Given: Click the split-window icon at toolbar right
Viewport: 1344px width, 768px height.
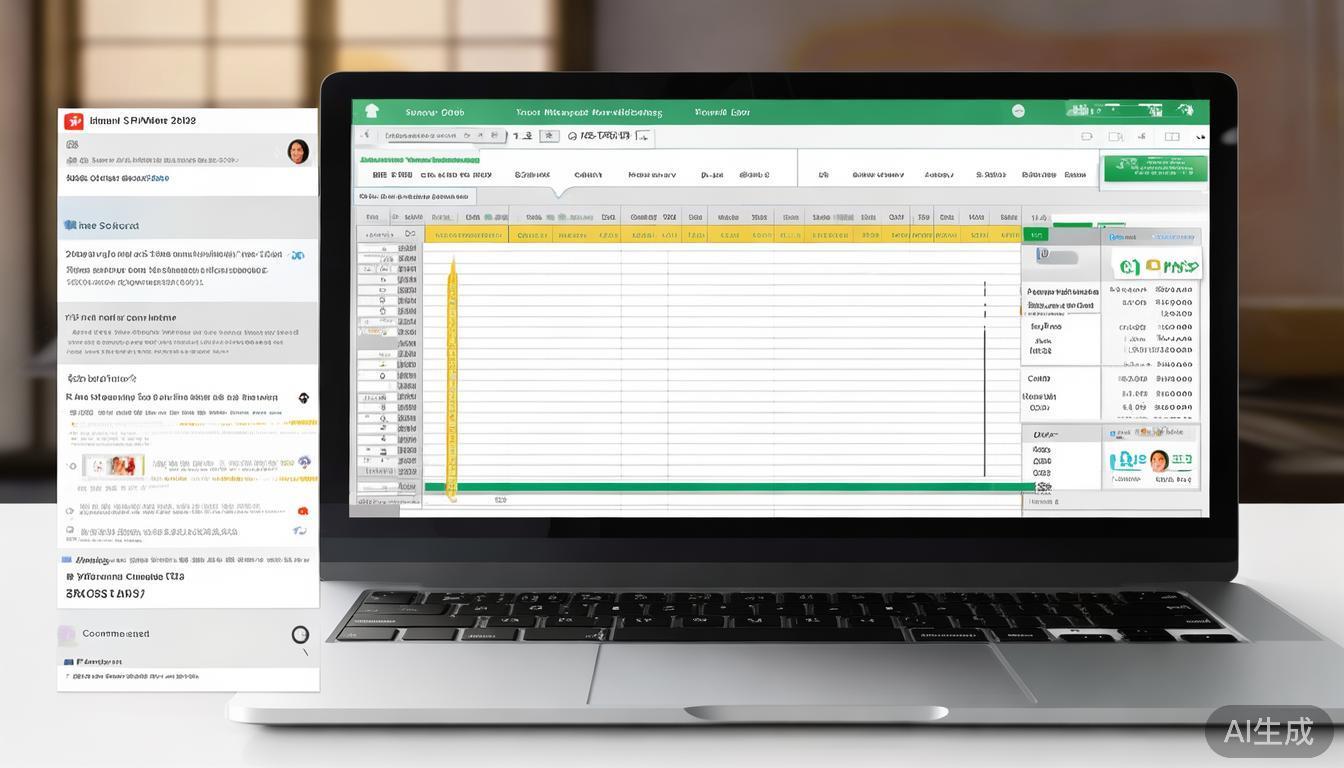Looking at the screenshot, I should [1172, 136].
